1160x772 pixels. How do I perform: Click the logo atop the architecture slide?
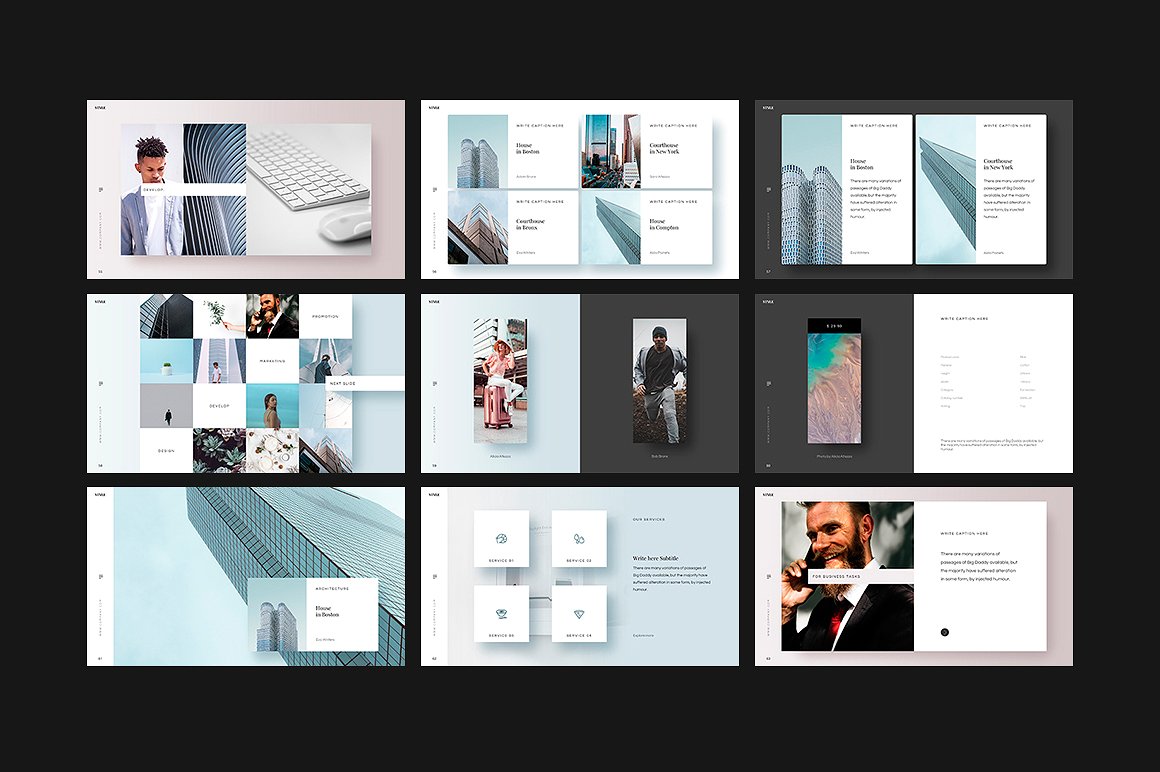coord(97,495)
